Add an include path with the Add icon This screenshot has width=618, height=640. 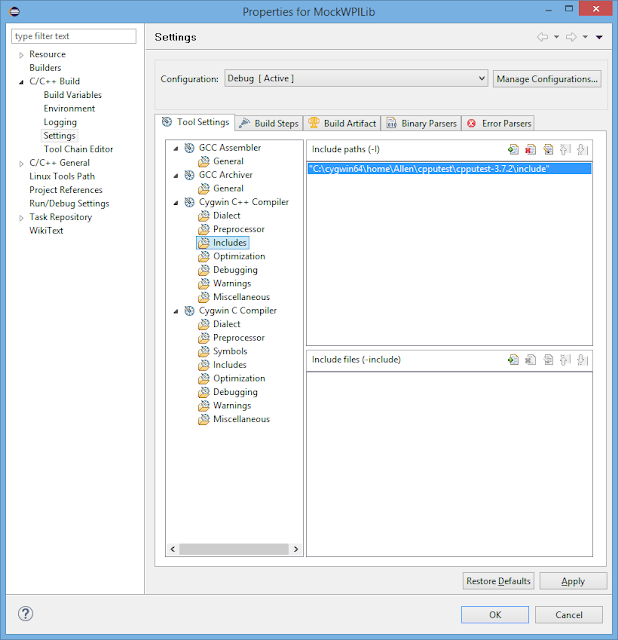513,150
